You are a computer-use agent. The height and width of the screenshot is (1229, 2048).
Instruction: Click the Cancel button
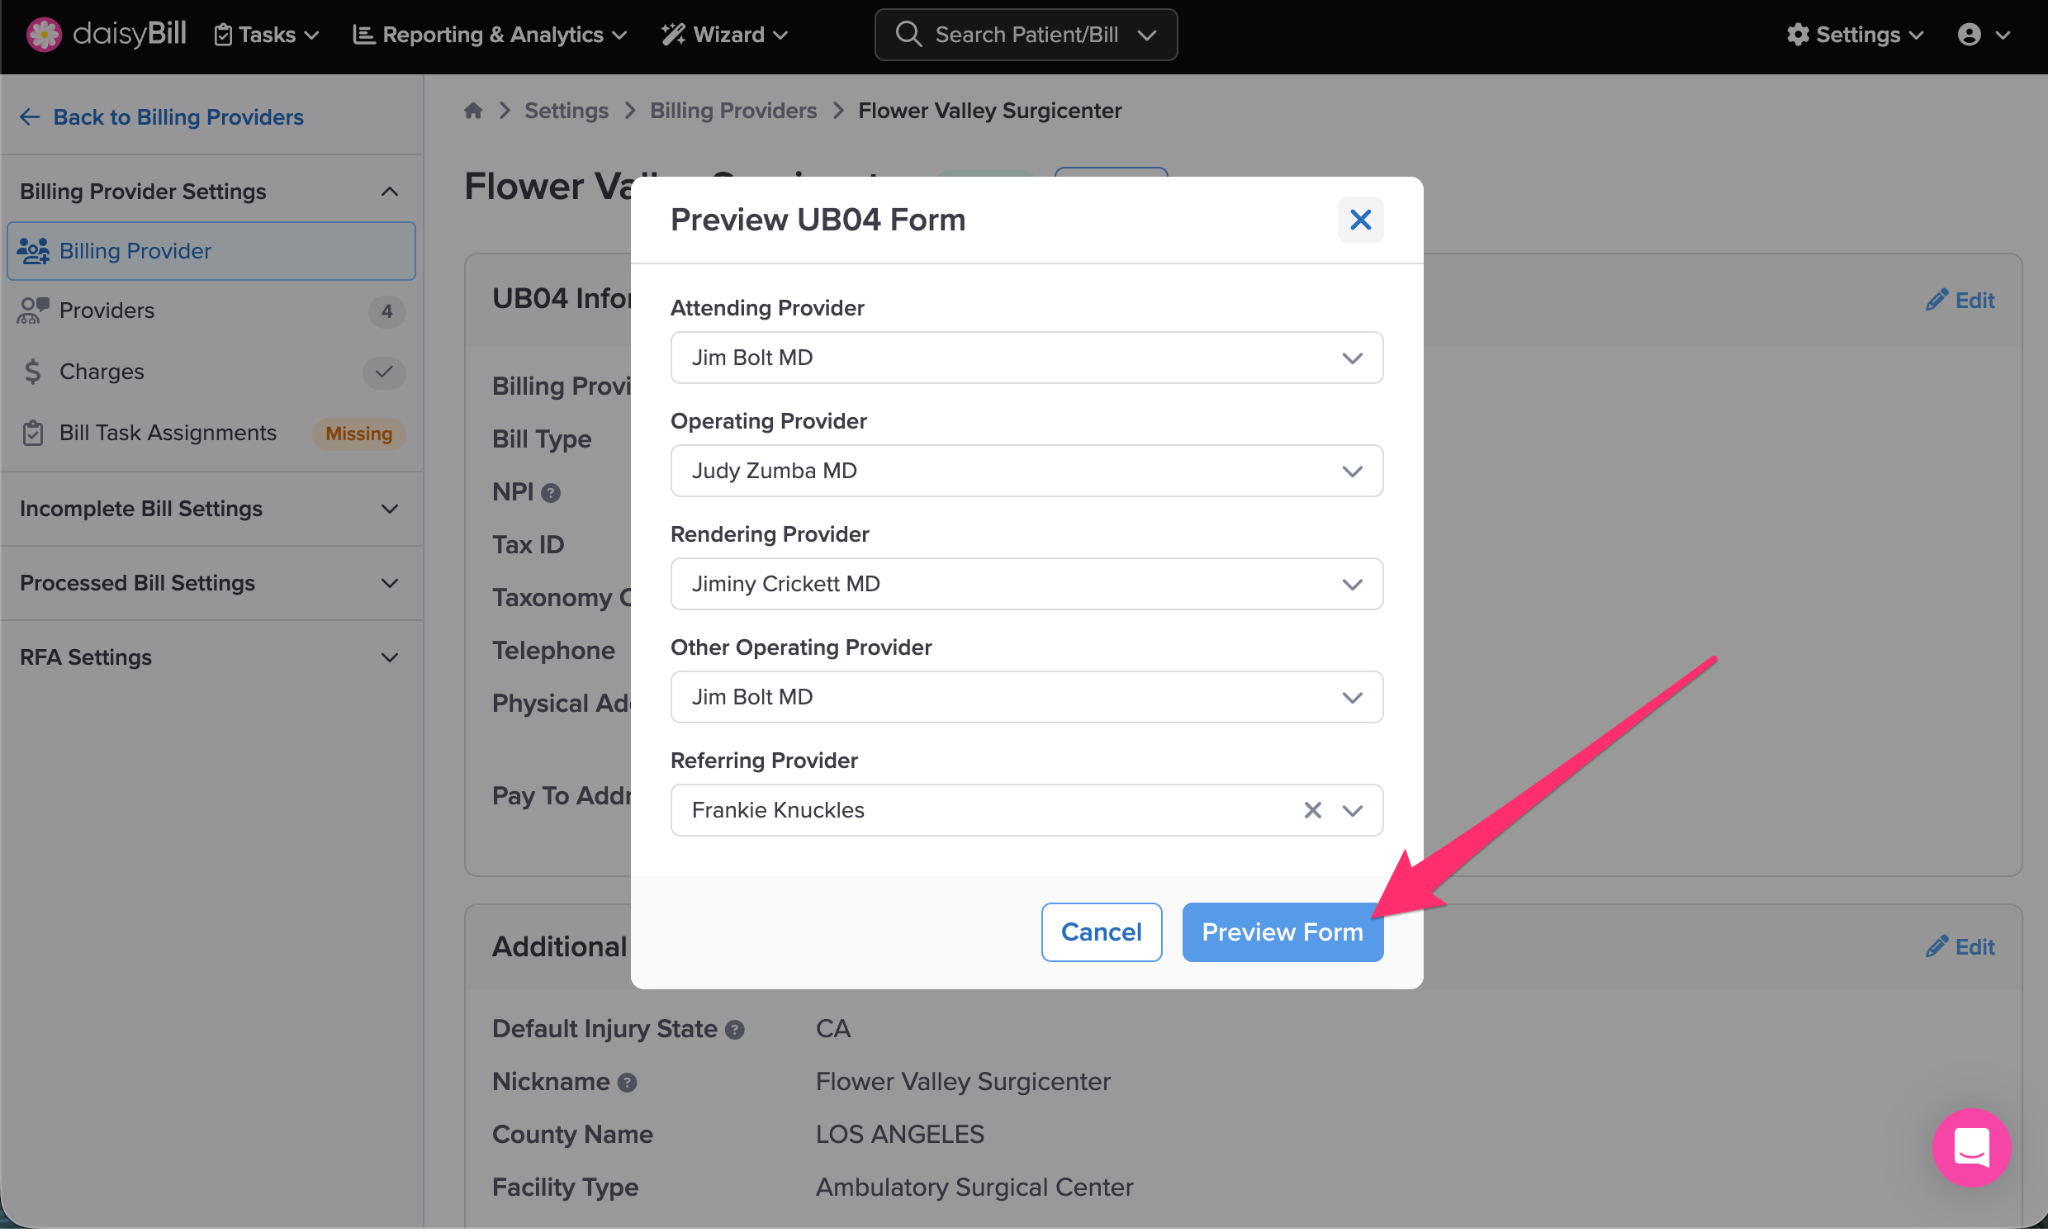point(1101,932)
